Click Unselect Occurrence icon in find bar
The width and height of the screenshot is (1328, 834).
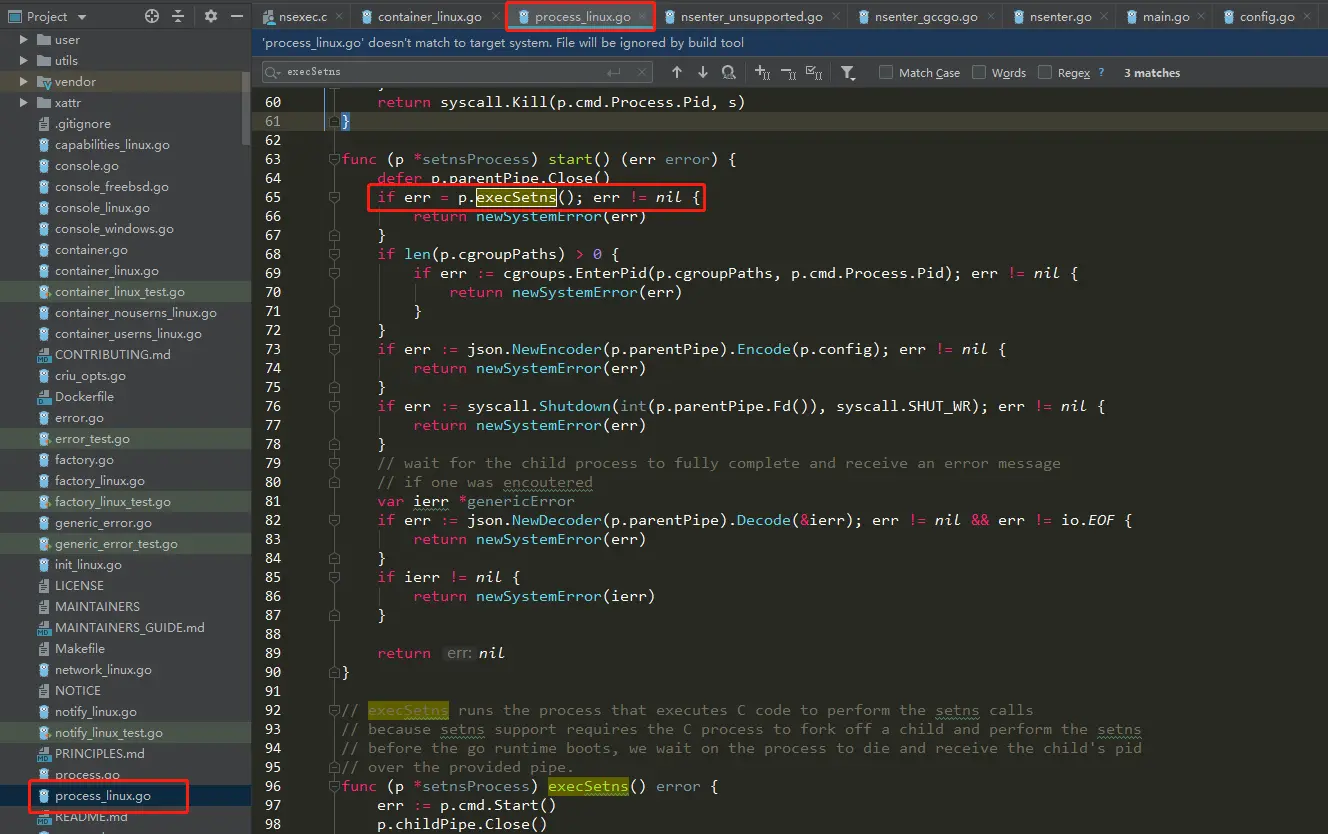click(x=788, y=72)
